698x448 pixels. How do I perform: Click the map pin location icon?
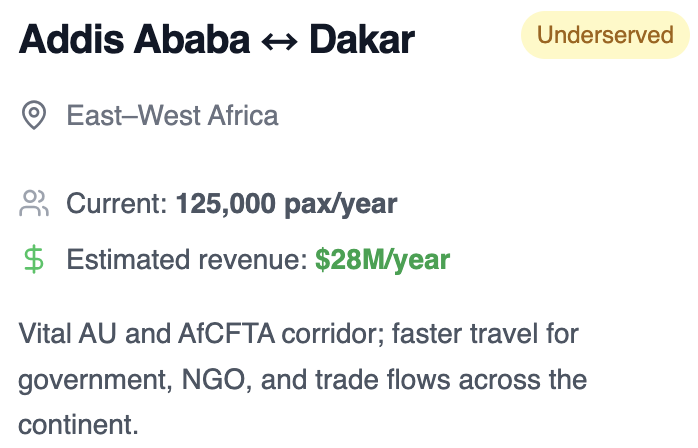click(34, 115)
